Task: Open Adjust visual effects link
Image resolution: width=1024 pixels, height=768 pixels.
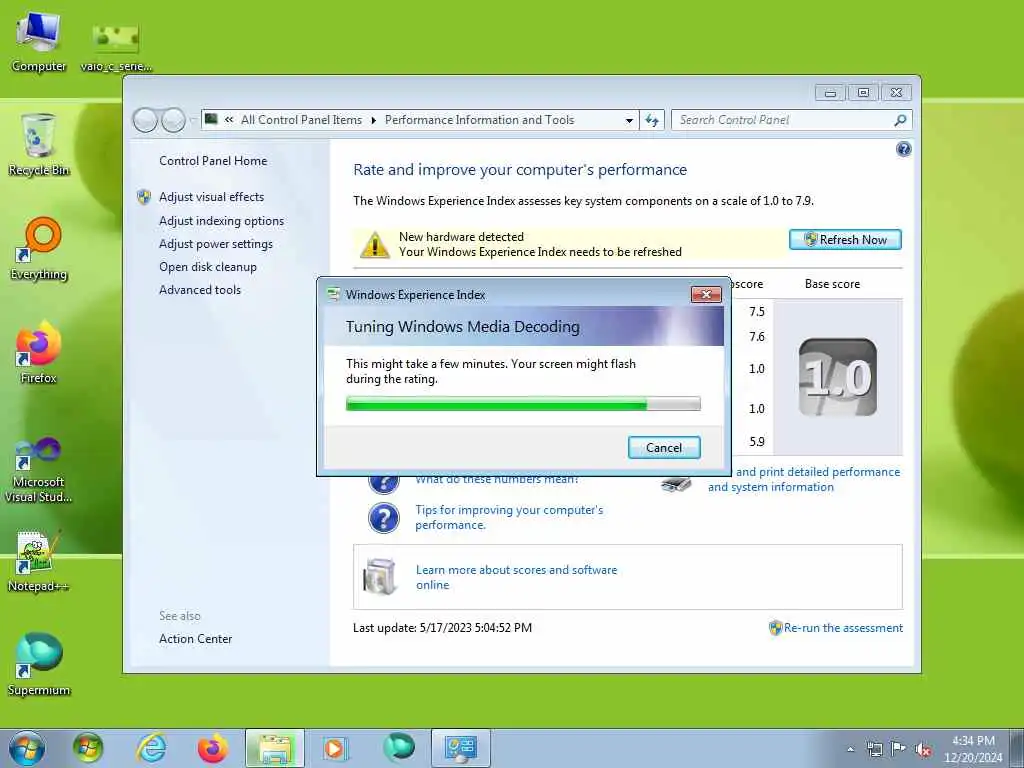Action: [212, 197]
